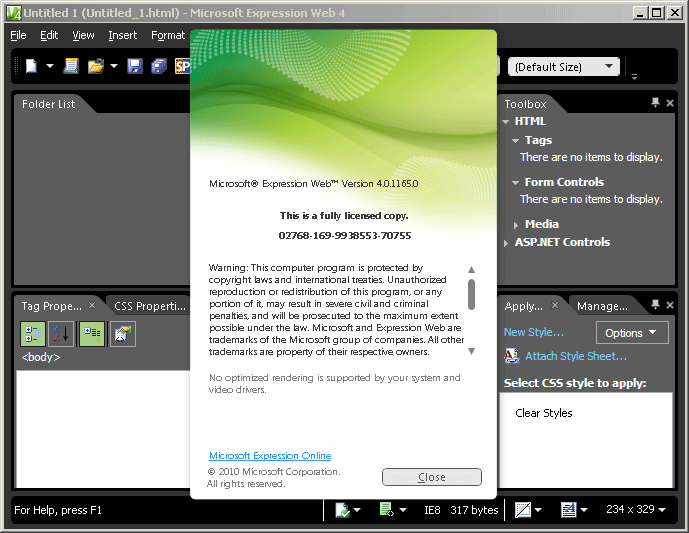The height and width of the screenshot is (533, 689).
Task: Open the Options dropdown button
Action: click(x=632, y=333)
